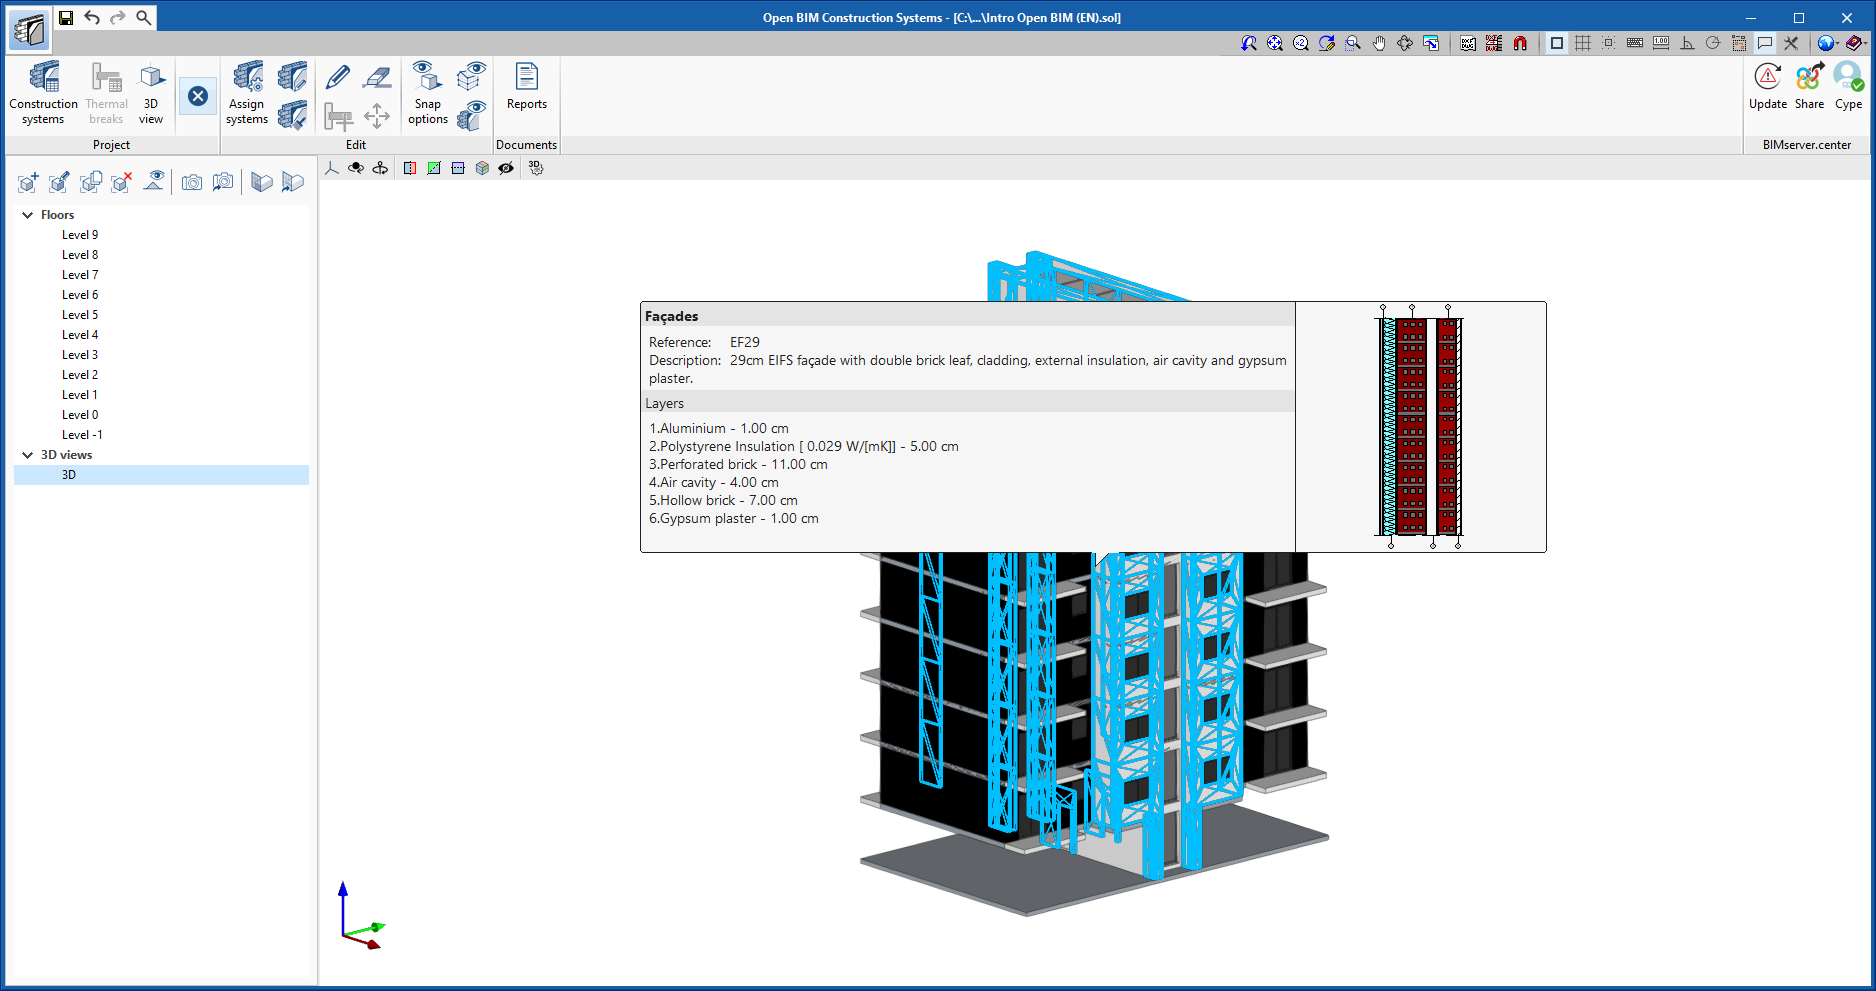This screenshot has height=991, width=1876.
Task: Select the brick icon with paint brush
Action: (292, 115)
